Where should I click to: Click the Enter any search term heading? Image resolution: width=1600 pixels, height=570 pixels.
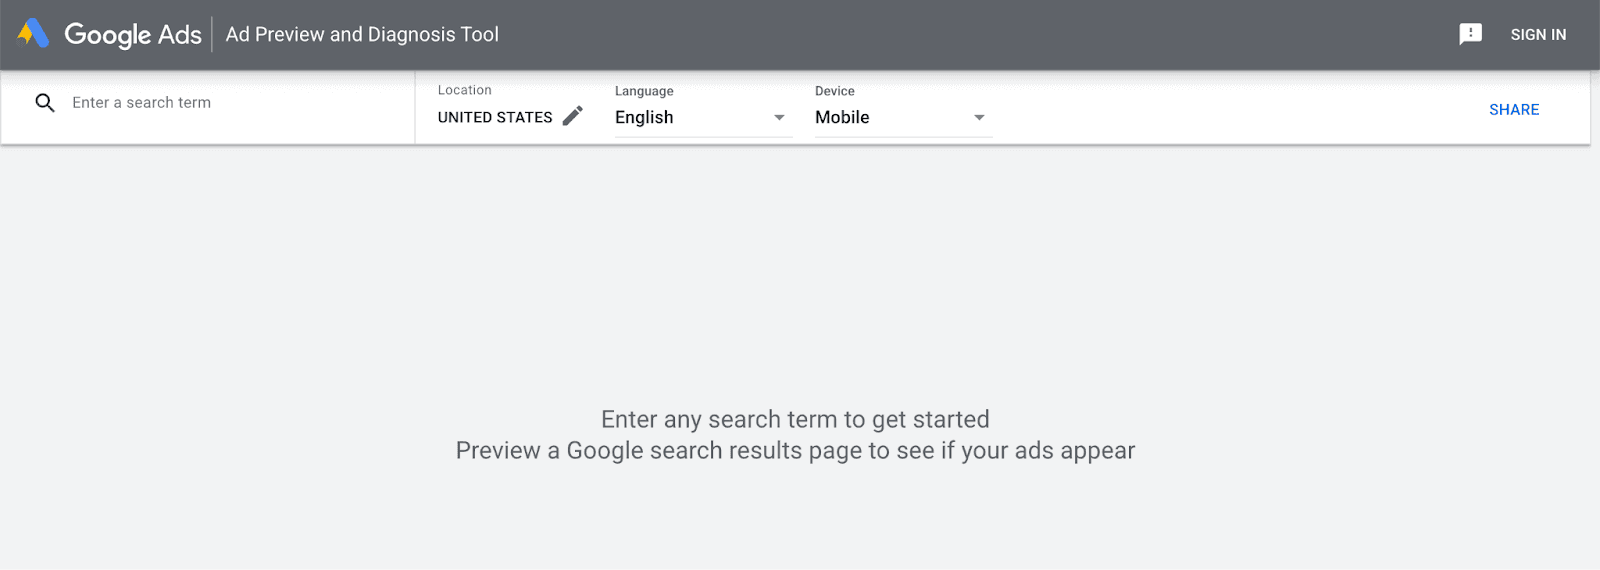(795, 419)
